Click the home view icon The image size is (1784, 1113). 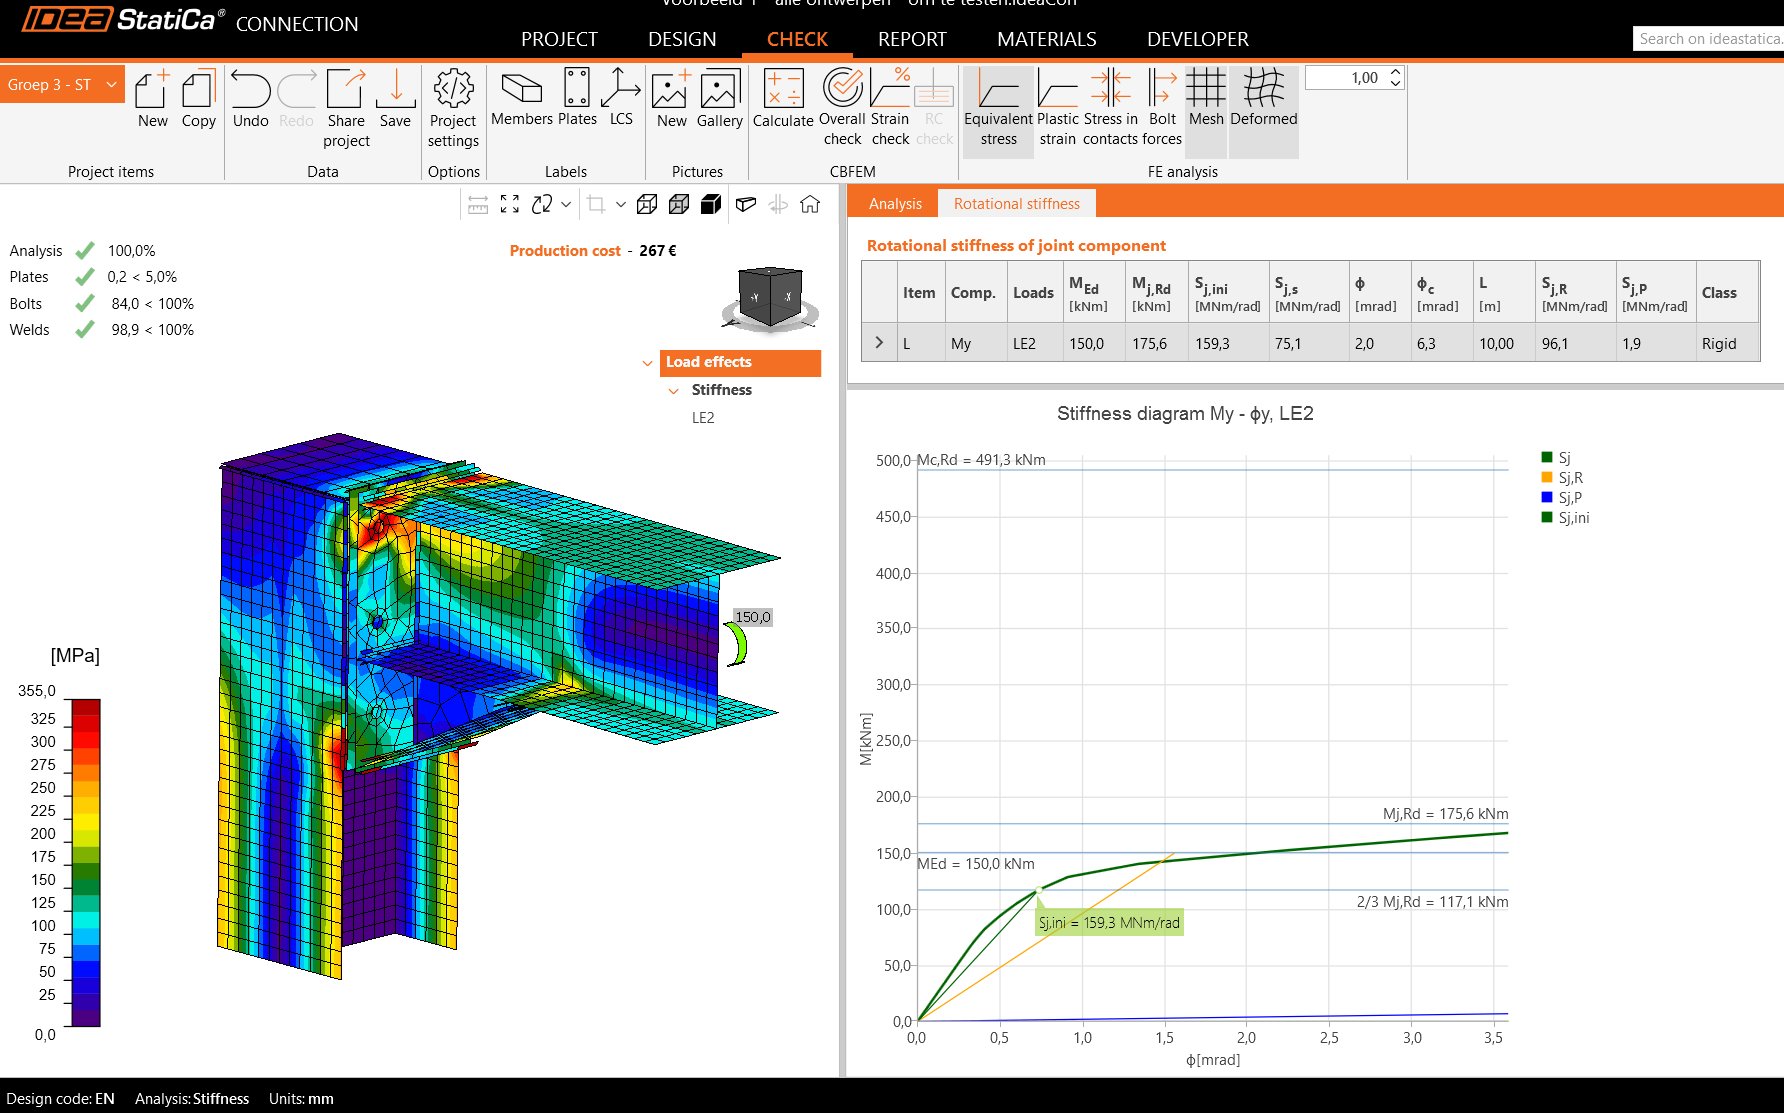click(810, 204)
